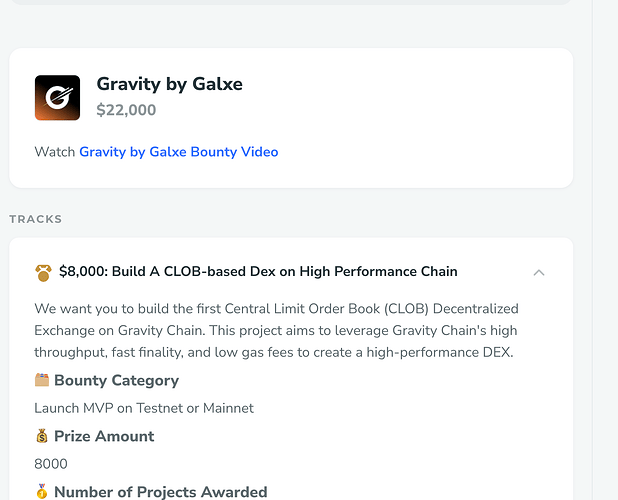Click the TRACKS section label
This screenshot has width=618, height=500.
pos(36,219)
